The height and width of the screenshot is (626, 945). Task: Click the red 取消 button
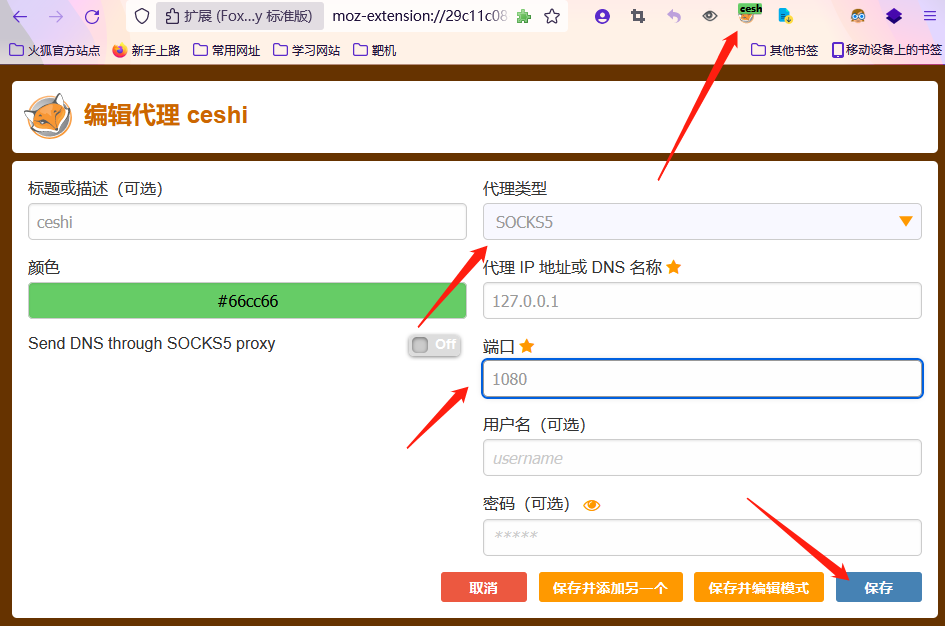point(483,587)
